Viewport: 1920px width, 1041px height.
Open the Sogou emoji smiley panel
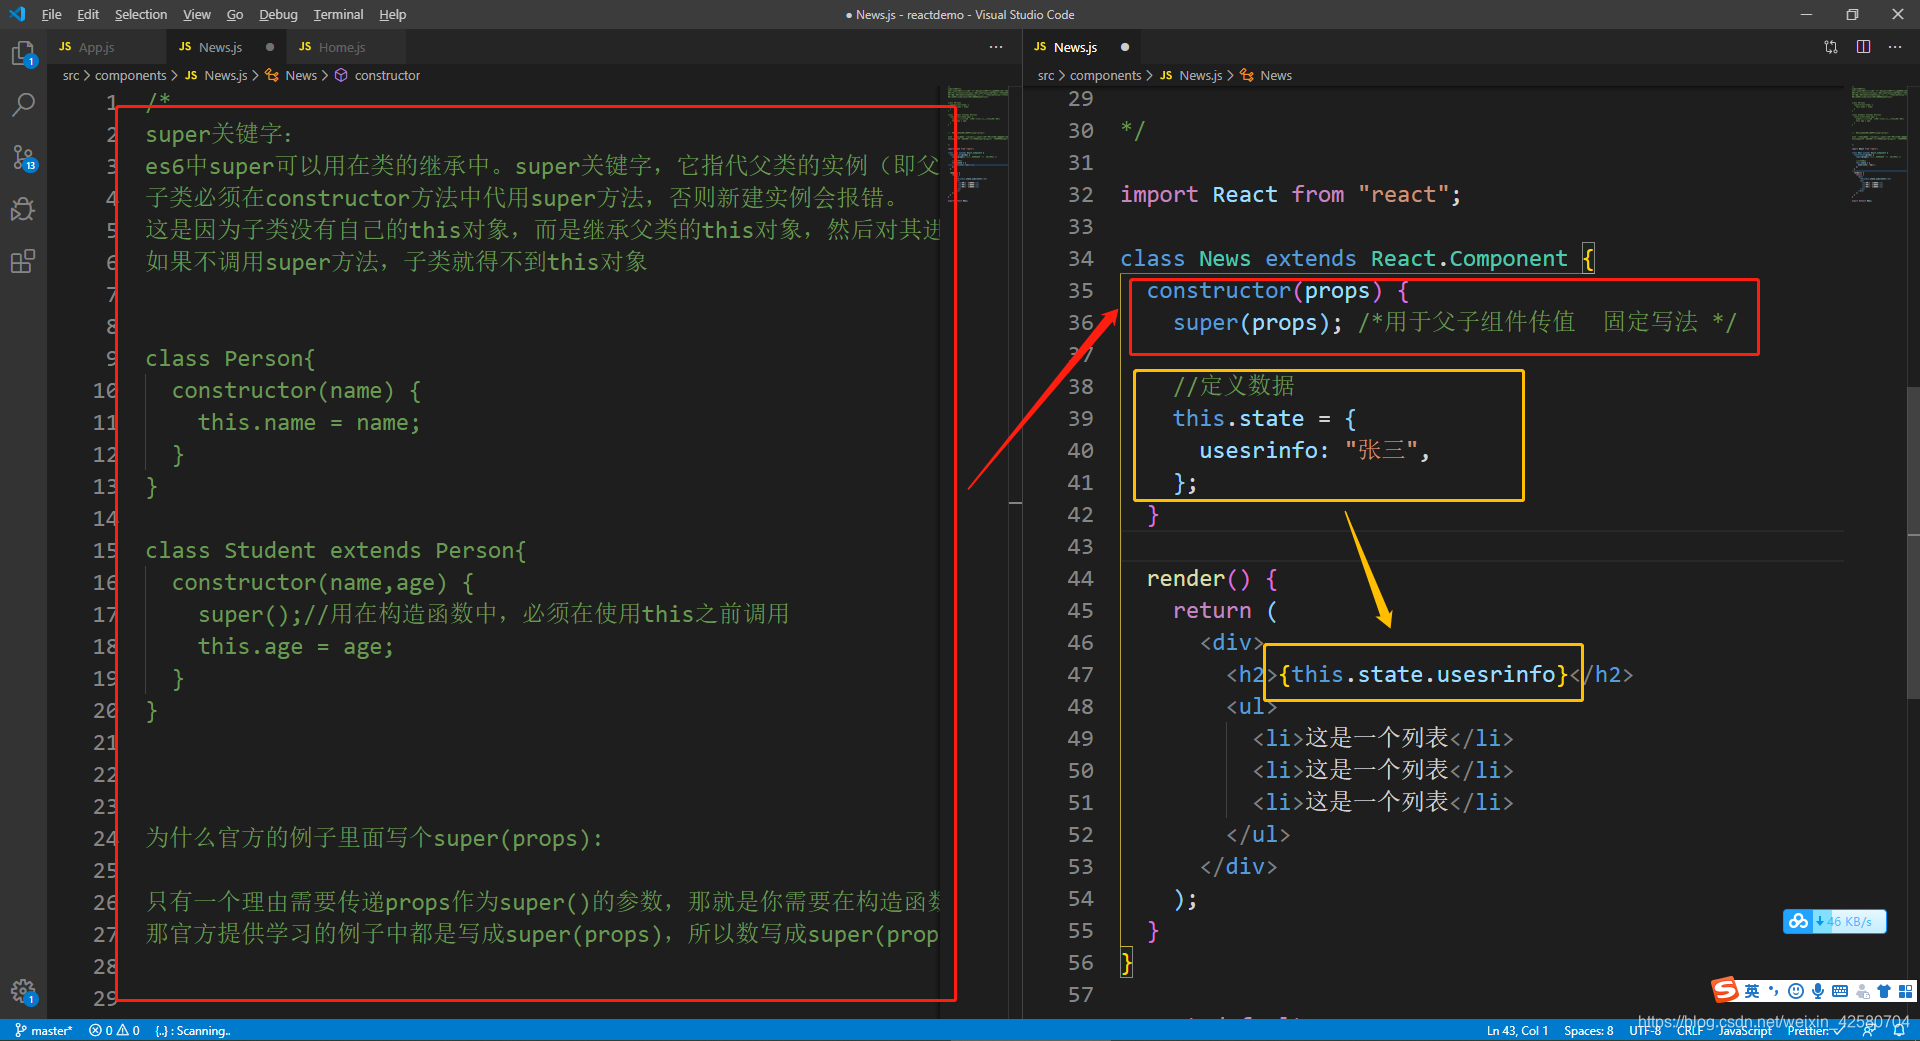(x=1796, y=991)
